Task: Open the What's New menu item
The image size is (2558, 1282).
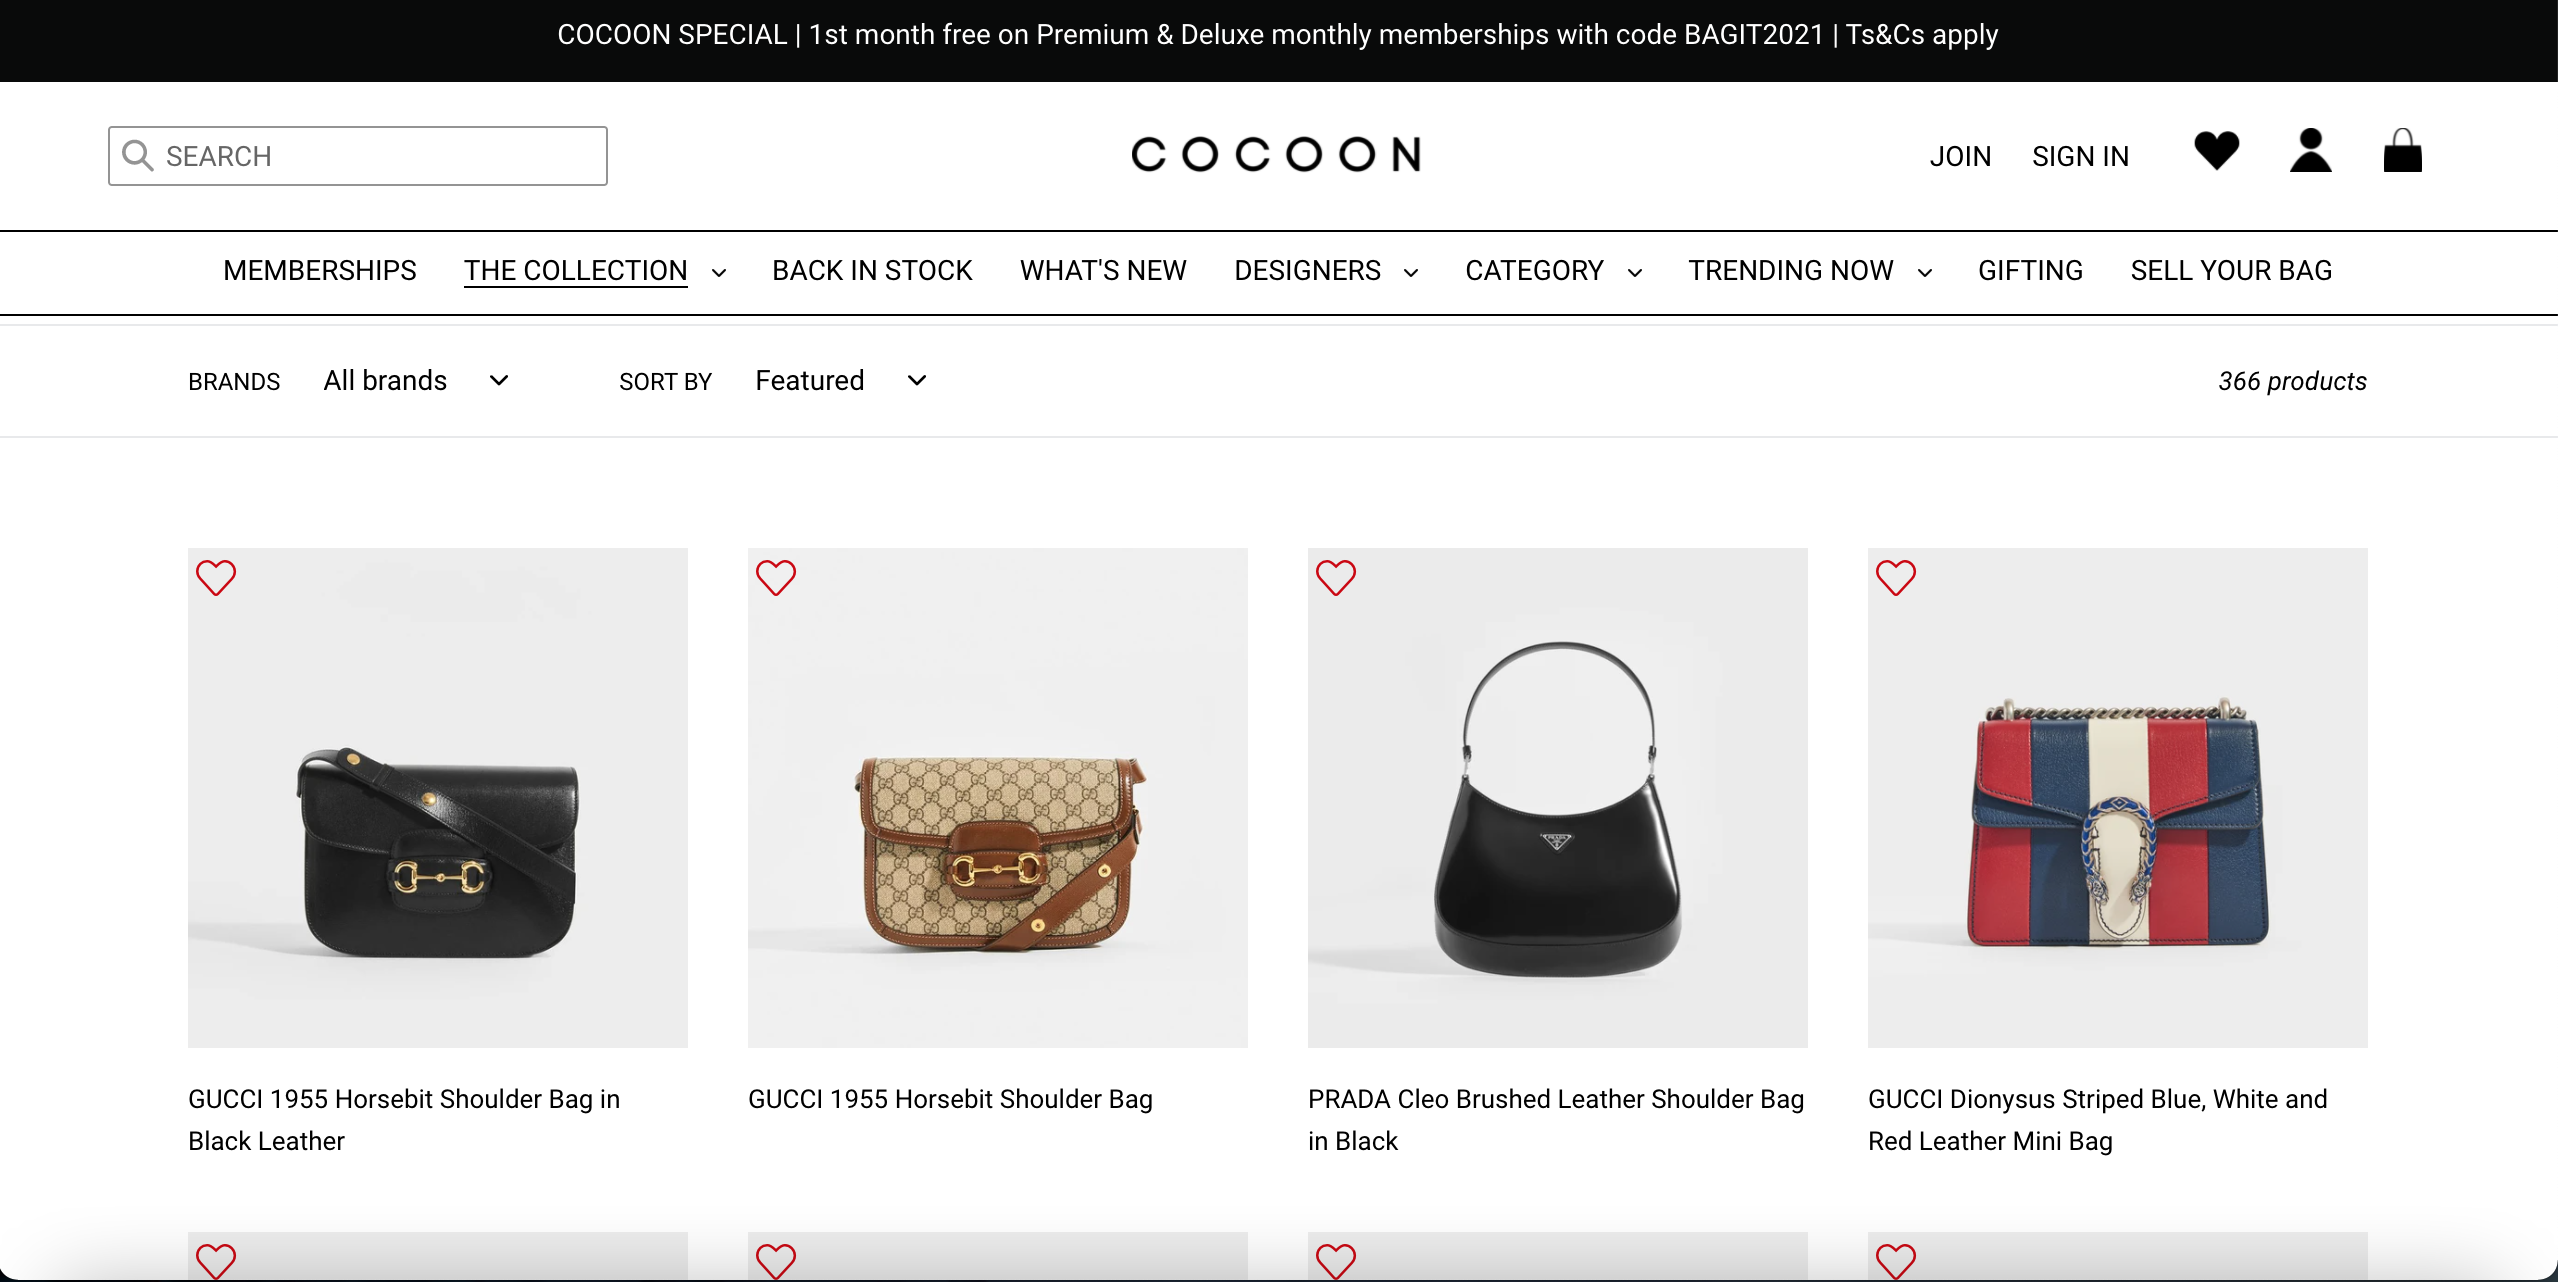Action: 1103,271
